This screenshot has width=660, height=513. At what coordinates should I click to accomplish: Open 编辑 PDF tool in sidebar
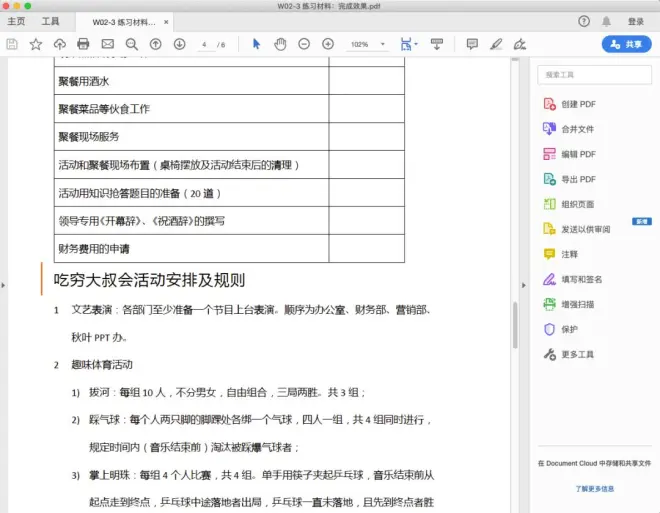pyautogui.click(x=577, y=154)
